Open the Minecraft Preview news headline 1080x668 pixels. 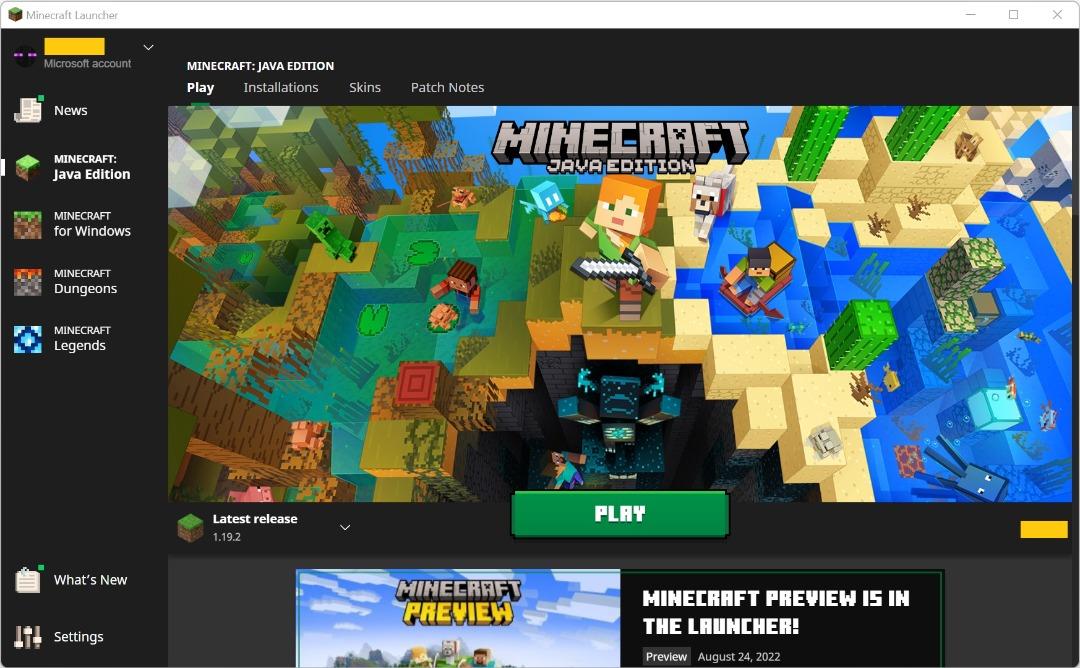pyautogui.click(x=776, y=612)
